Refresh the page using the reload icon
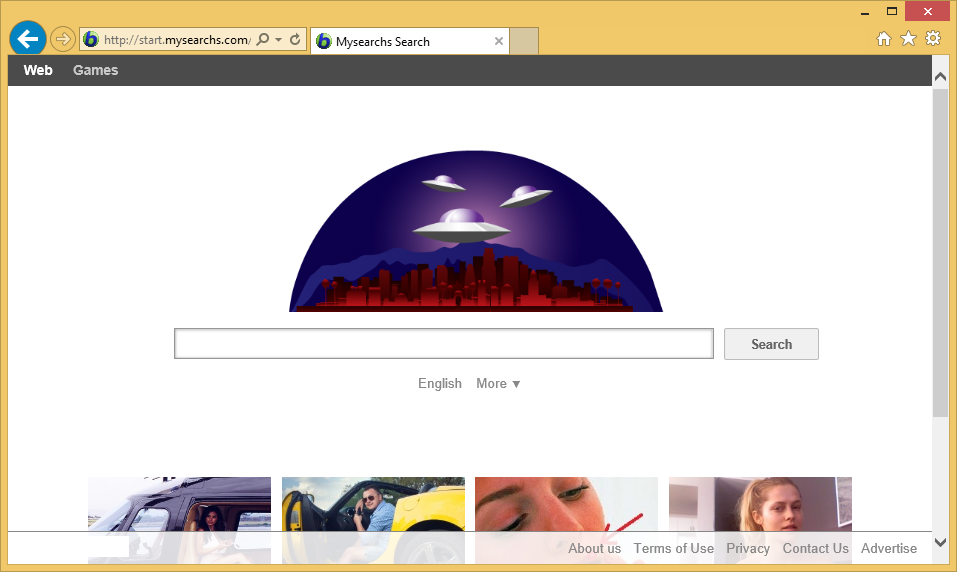This screenshot has height=572, width=957. pos(295,40)
